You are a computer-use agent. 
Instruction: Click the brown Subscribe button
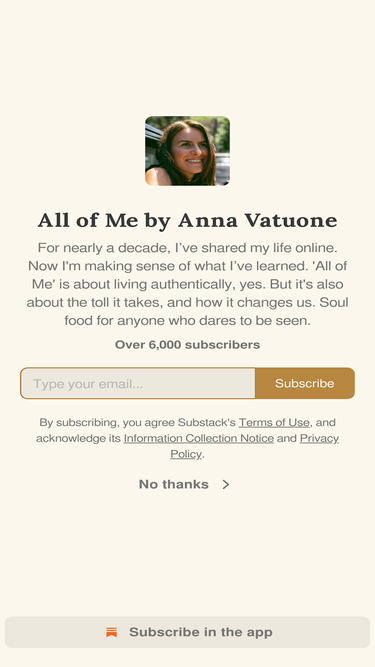[305, 384]
